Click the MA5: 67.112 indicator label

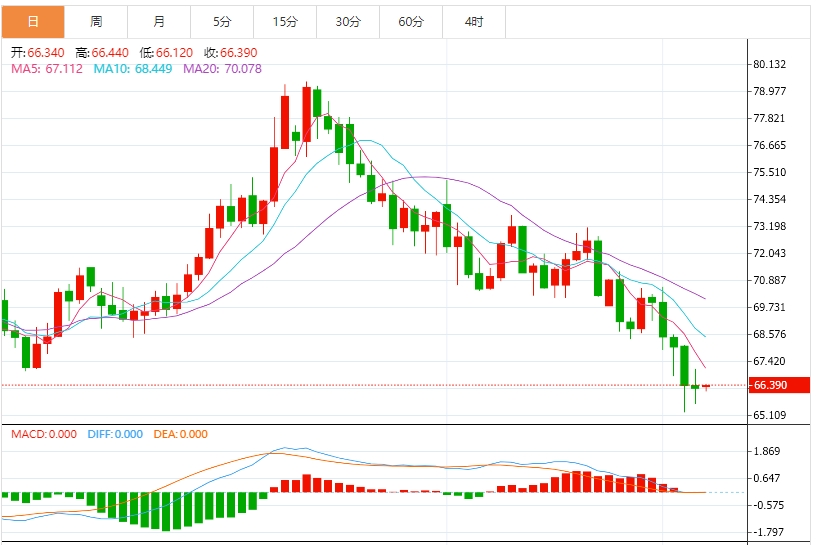click(x=47, y=69)
